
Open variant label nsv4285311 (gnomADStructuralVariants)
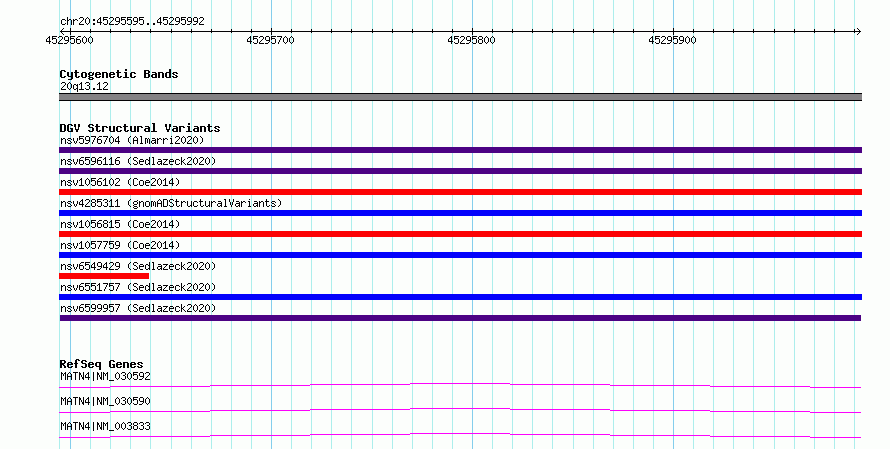point(171,203)
